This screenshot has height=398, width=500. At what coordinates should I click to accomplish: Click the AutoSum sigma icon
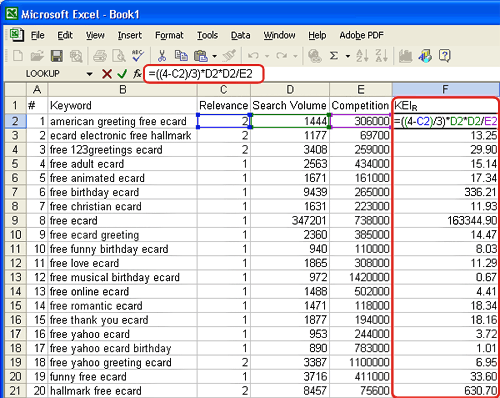pos(334,56)
